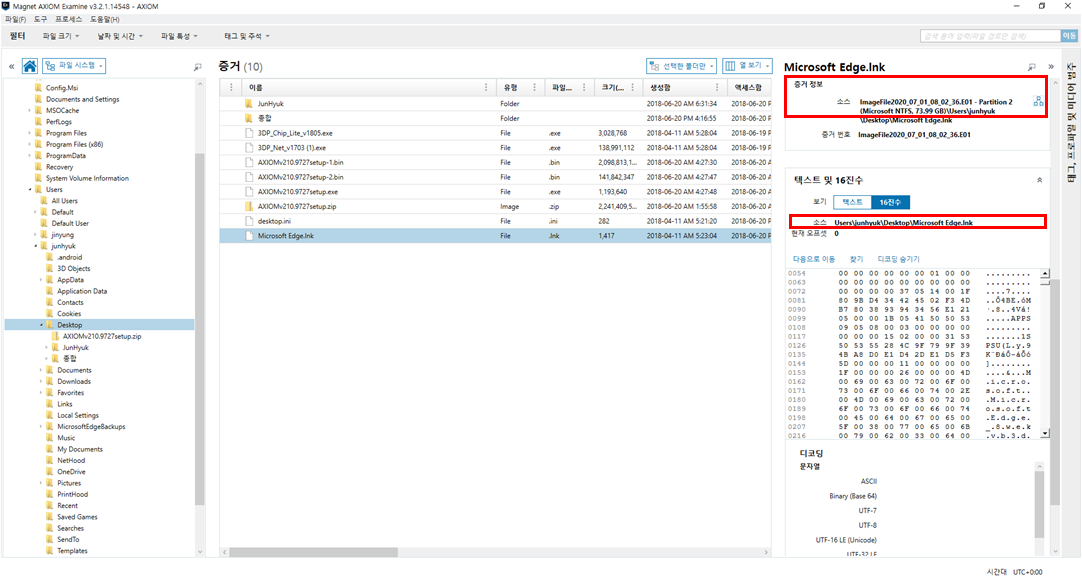Image resolution: width=1082 pixels, height=587 pixels.
Task: Open the 도구 menu
Action: click(x=41, y=19)
